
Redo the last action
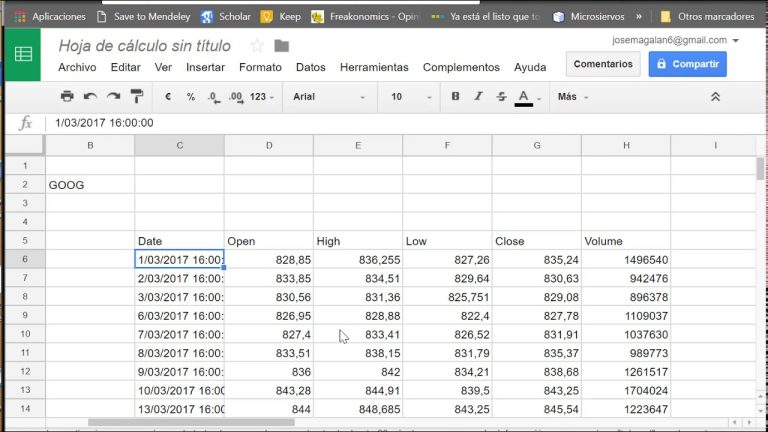pos(114,96)
